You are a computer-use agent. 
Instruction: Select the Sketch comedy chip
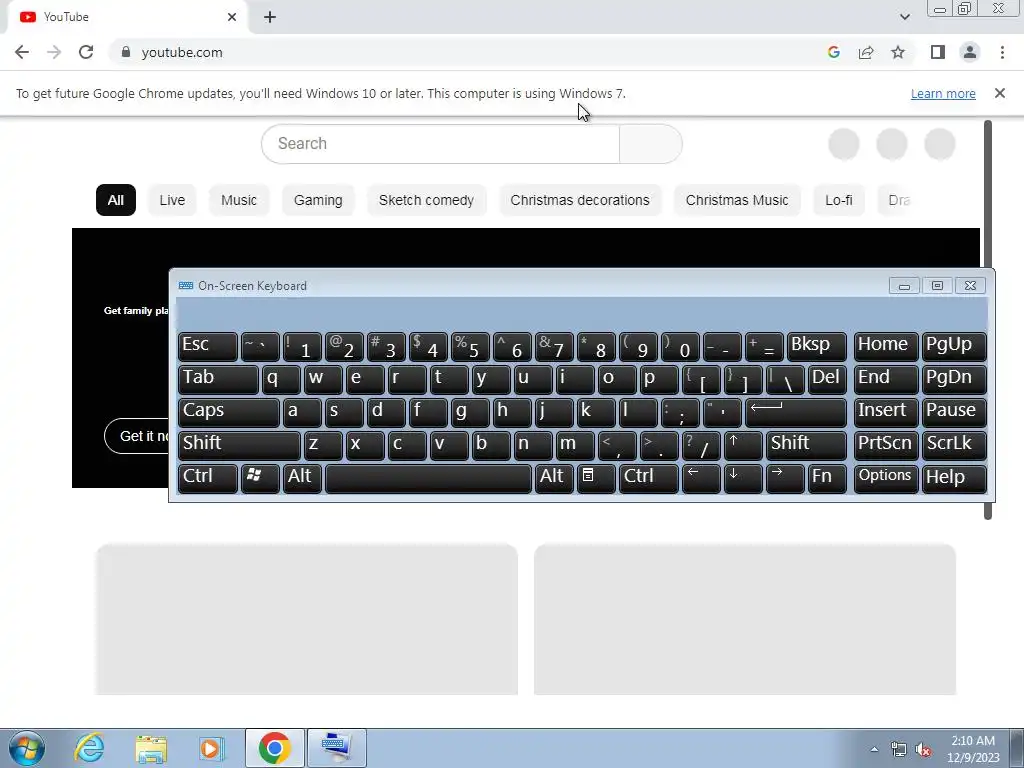point(426,200)
